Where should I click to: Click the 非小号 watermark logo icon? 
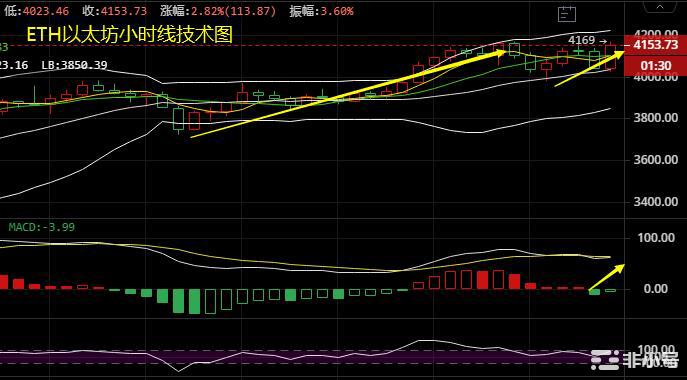(605, 360)
